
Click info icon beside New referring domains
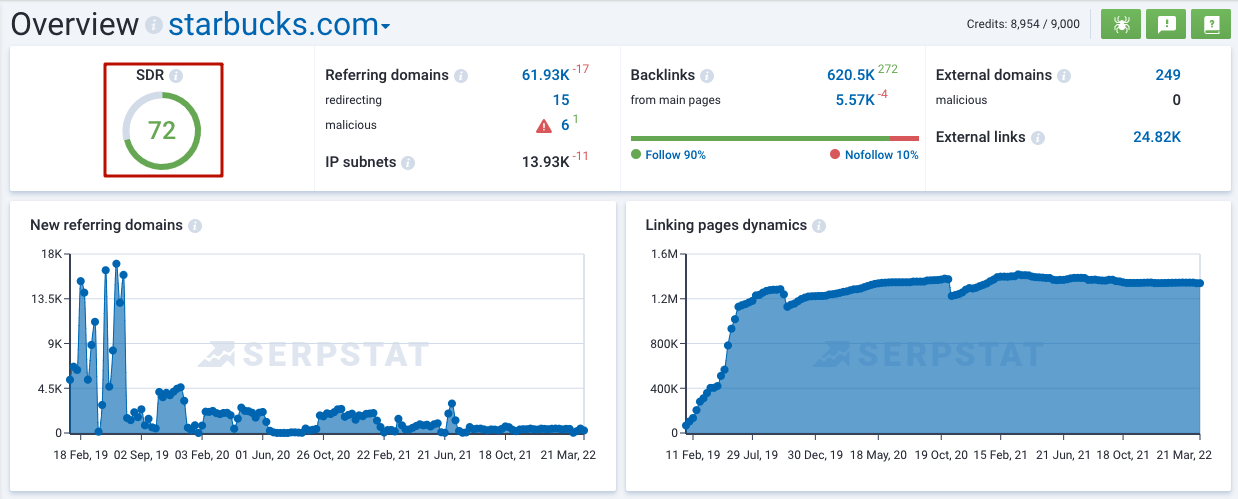click(x=195, y=226)
